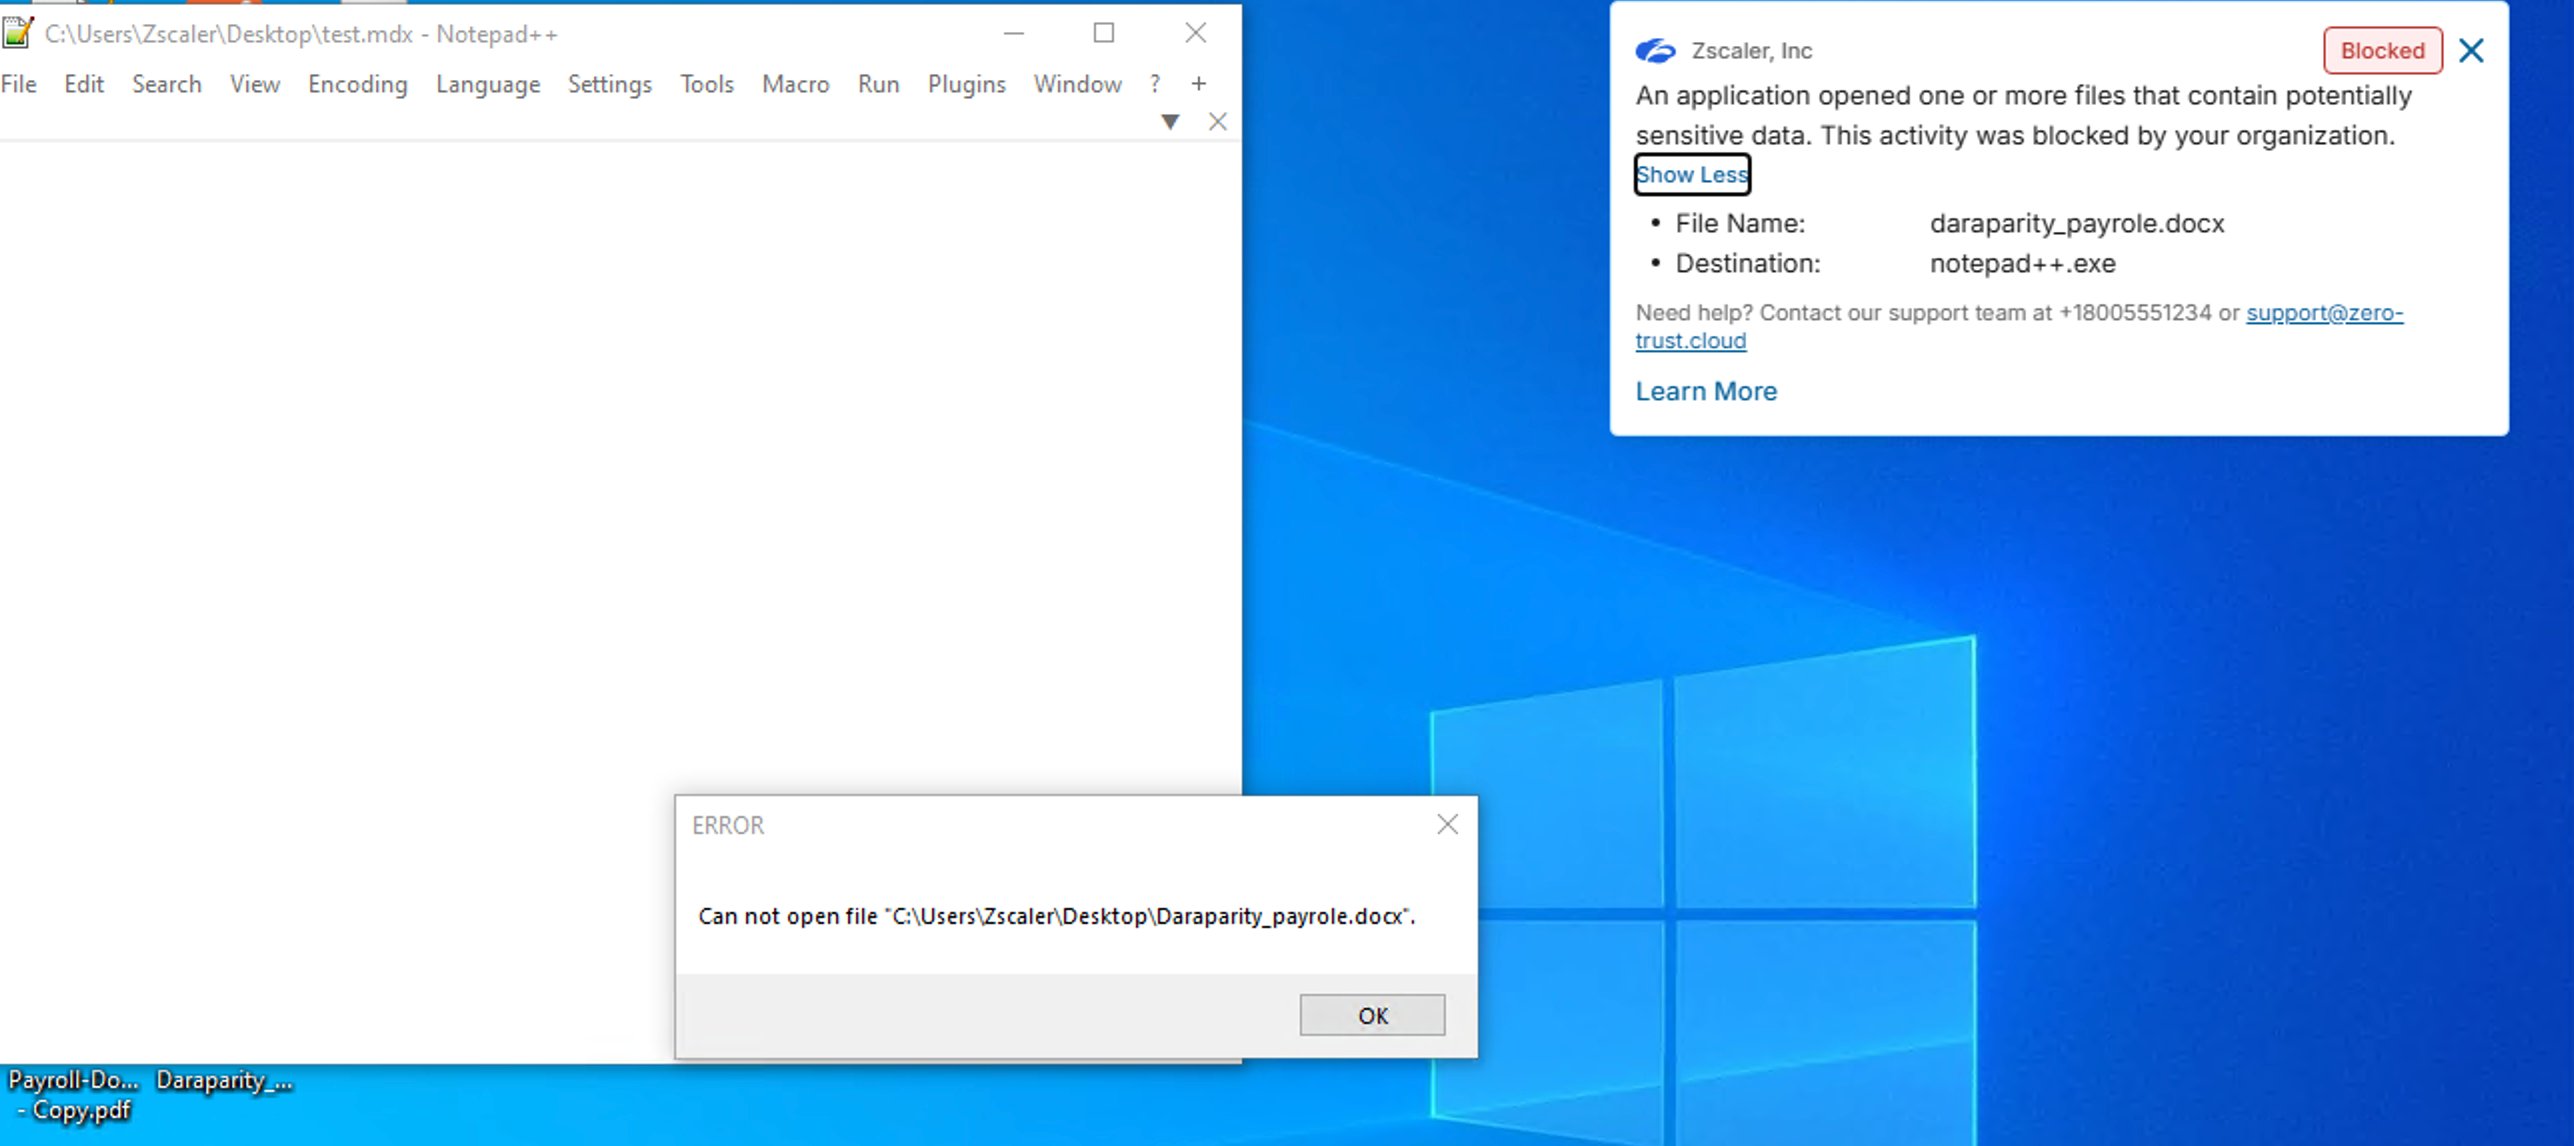This screenshot has height=1146, width=2574.
Task: Follow the Learn More link
Action: coord(1706,391)
